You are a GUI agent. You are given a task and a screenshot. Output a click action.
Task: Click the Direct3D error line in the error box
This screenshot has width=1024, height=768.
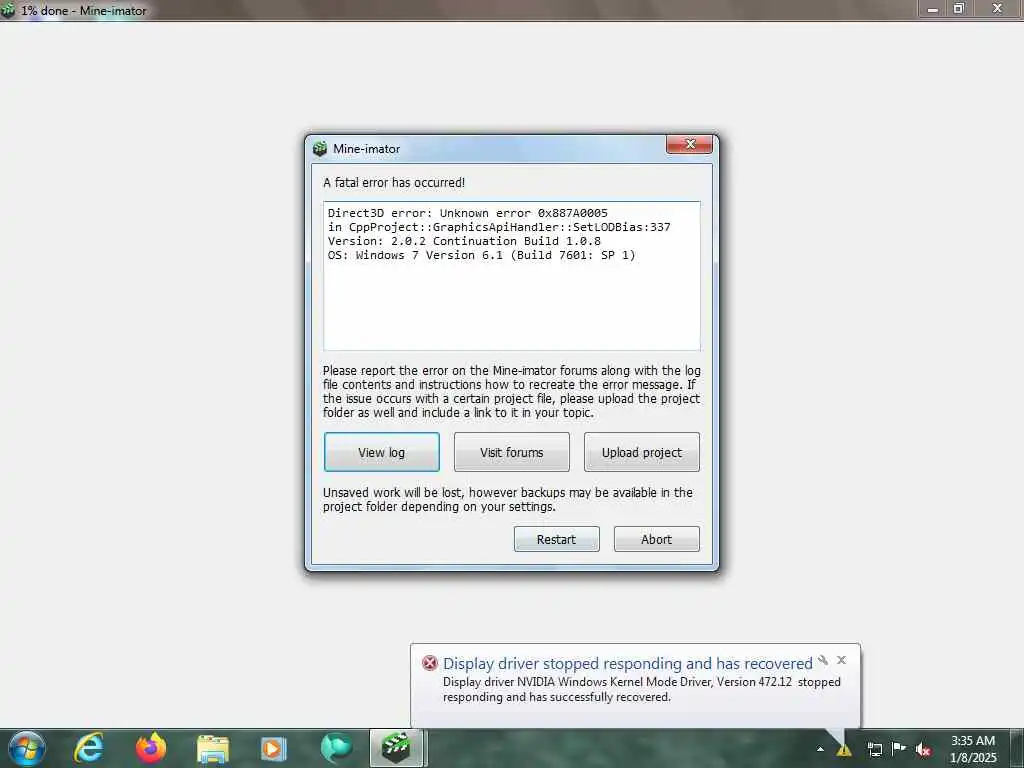[468, 213]
